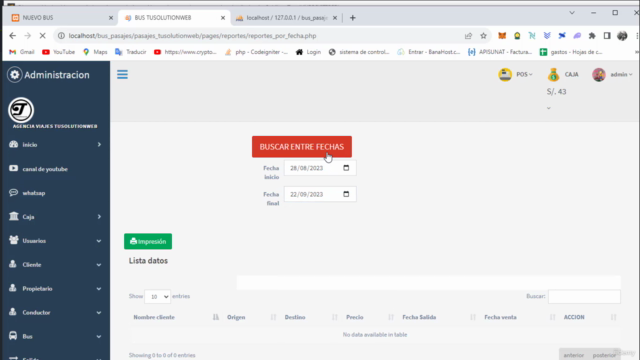Image resolution: width=640 pixels, height=360 pixels.
Task: Click the posterior pagination button
Action: (x=604, y=355)
